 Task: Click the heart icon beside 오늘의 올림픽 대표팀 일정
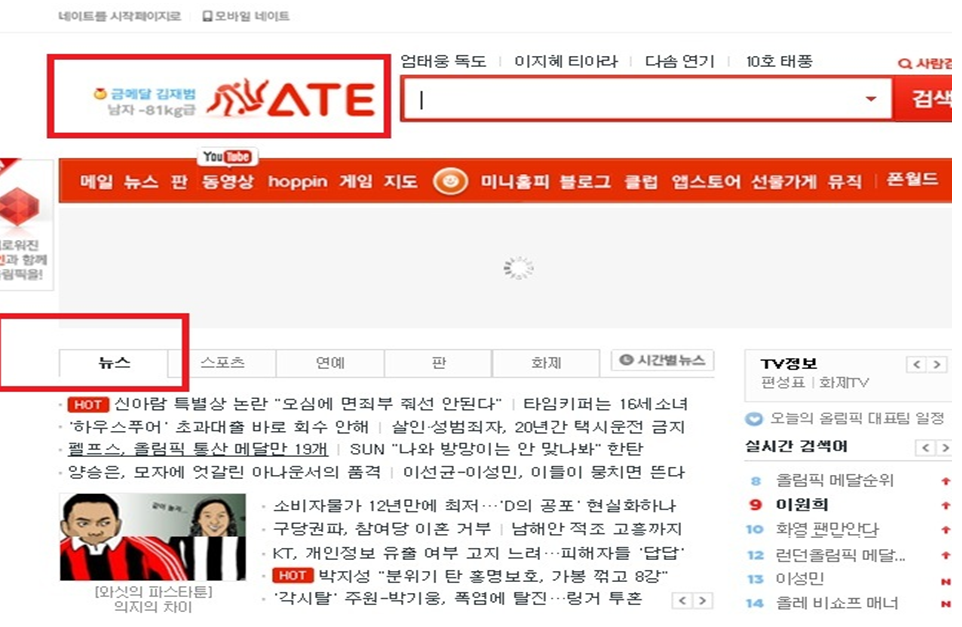click(x=753, y=419)
